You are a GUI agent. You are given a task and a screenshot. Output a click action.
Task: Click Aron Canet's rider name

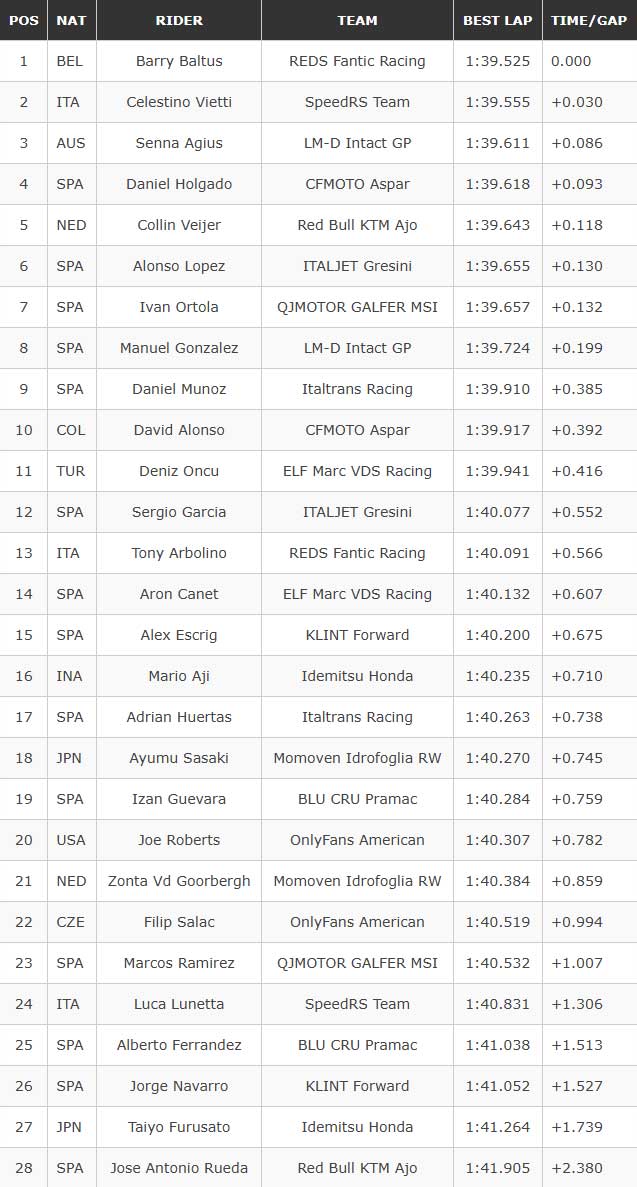pyautogui.click(x=179, y=594)
